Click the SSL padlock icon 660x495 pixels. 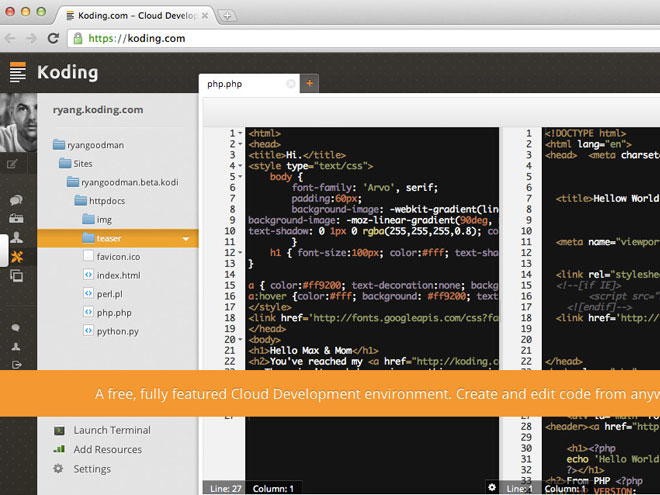tap(78, 38)
